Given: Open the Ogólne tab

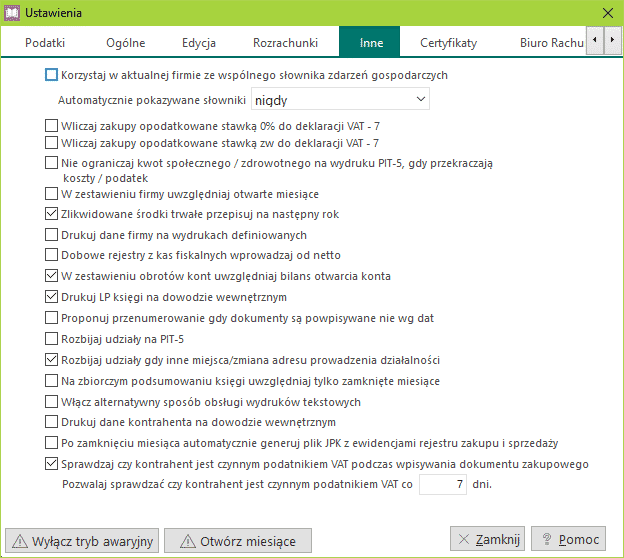Looking at the screenshot, I should point(126,43).
